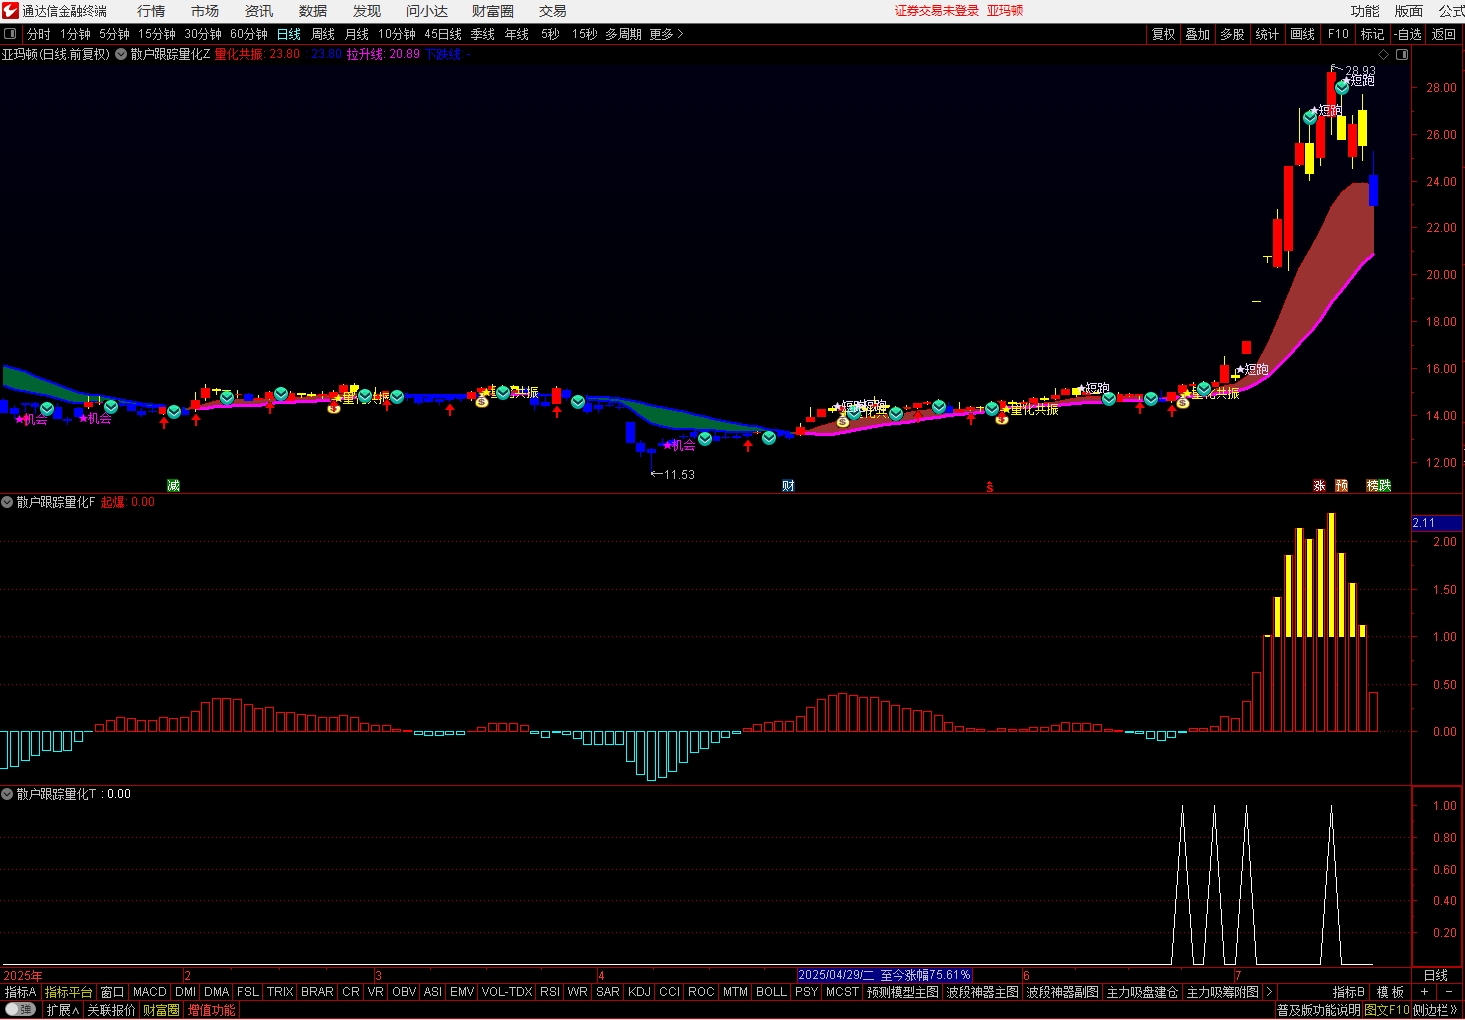Screen dimensions: 1465x1020
Task: Open the 数据 menu
Action: click(313, 11)
